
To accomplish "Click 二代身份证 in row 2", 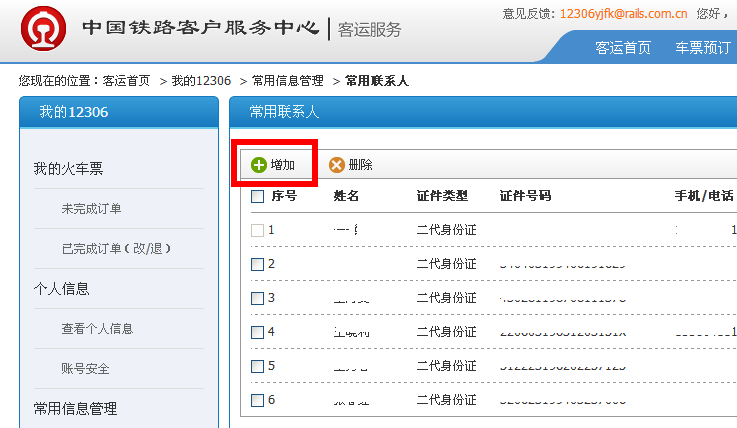I will 447,264.
